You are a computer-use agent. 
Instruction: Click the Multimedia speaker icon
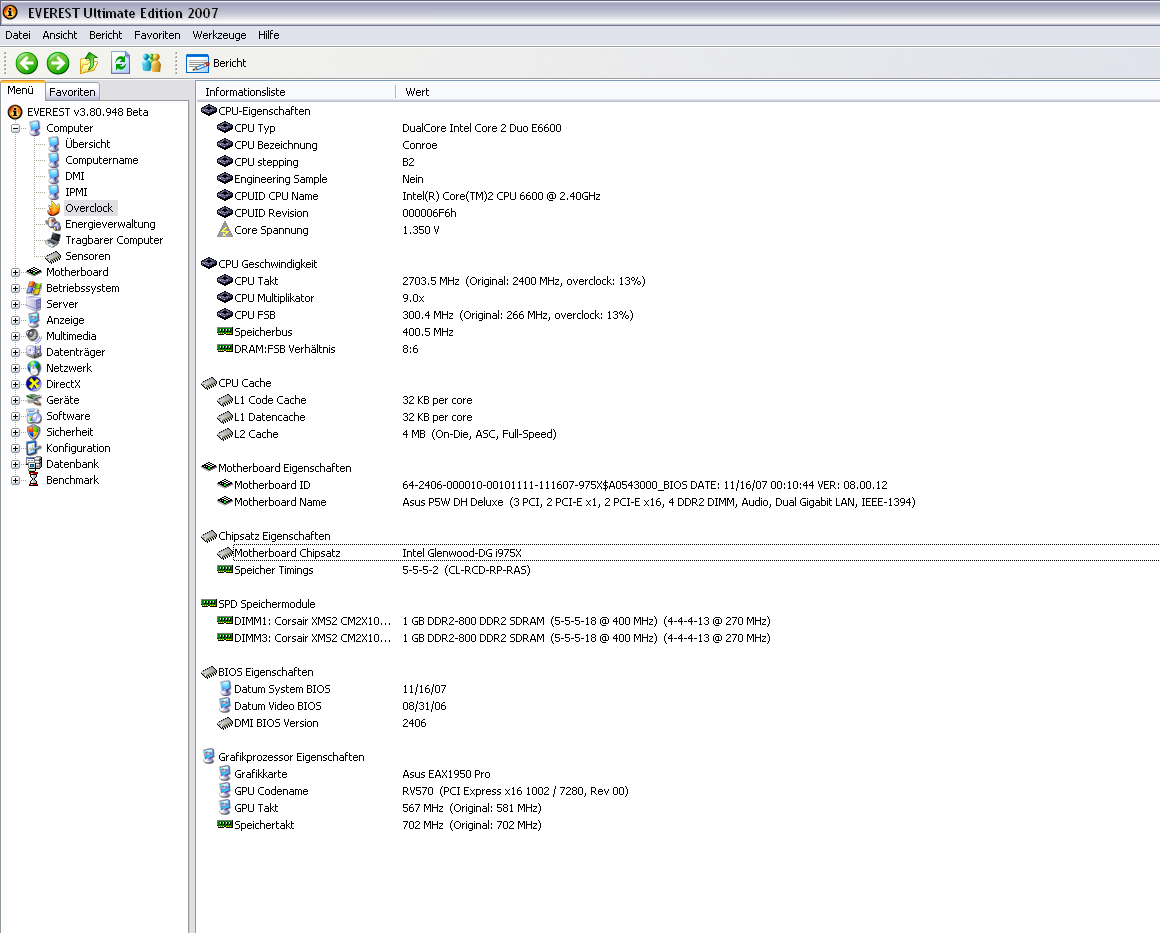pyautogui.click(x=33, y=336)
